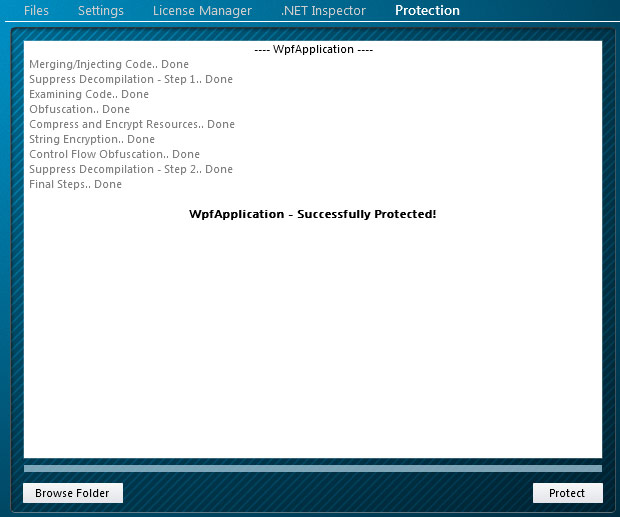
Task: Select the Examining Code log line
Action: click(x=89, y=94)
